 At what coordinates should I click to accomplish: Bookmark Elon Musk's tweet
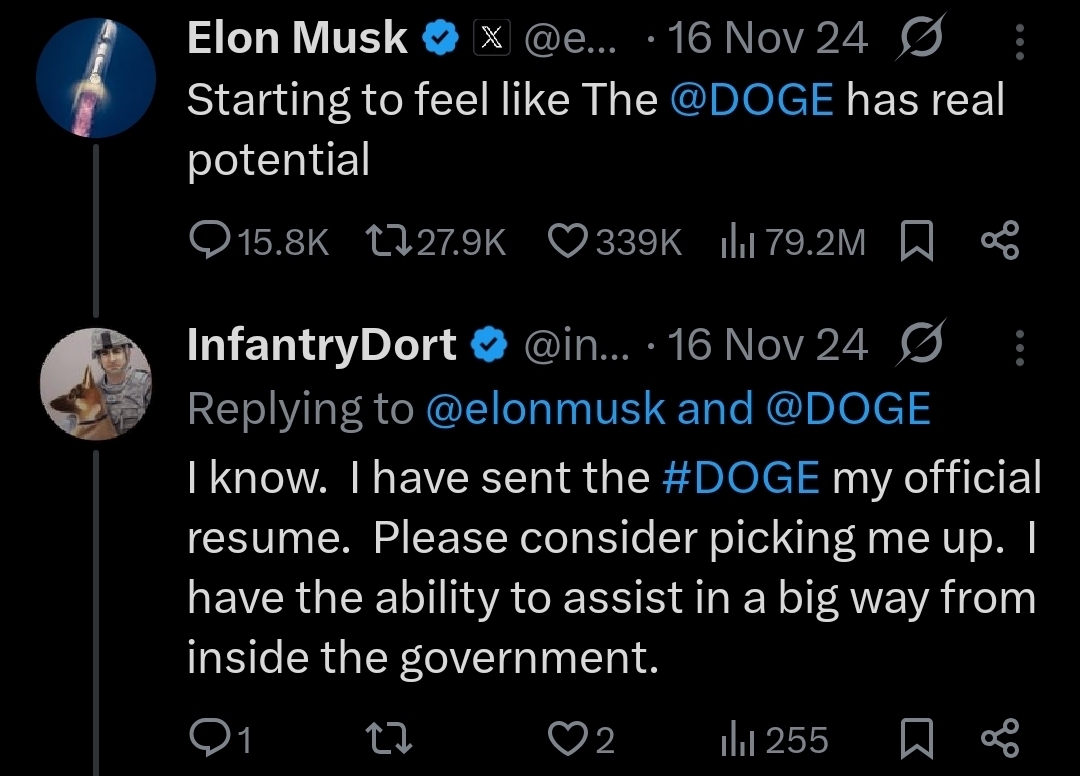[915, 241]
